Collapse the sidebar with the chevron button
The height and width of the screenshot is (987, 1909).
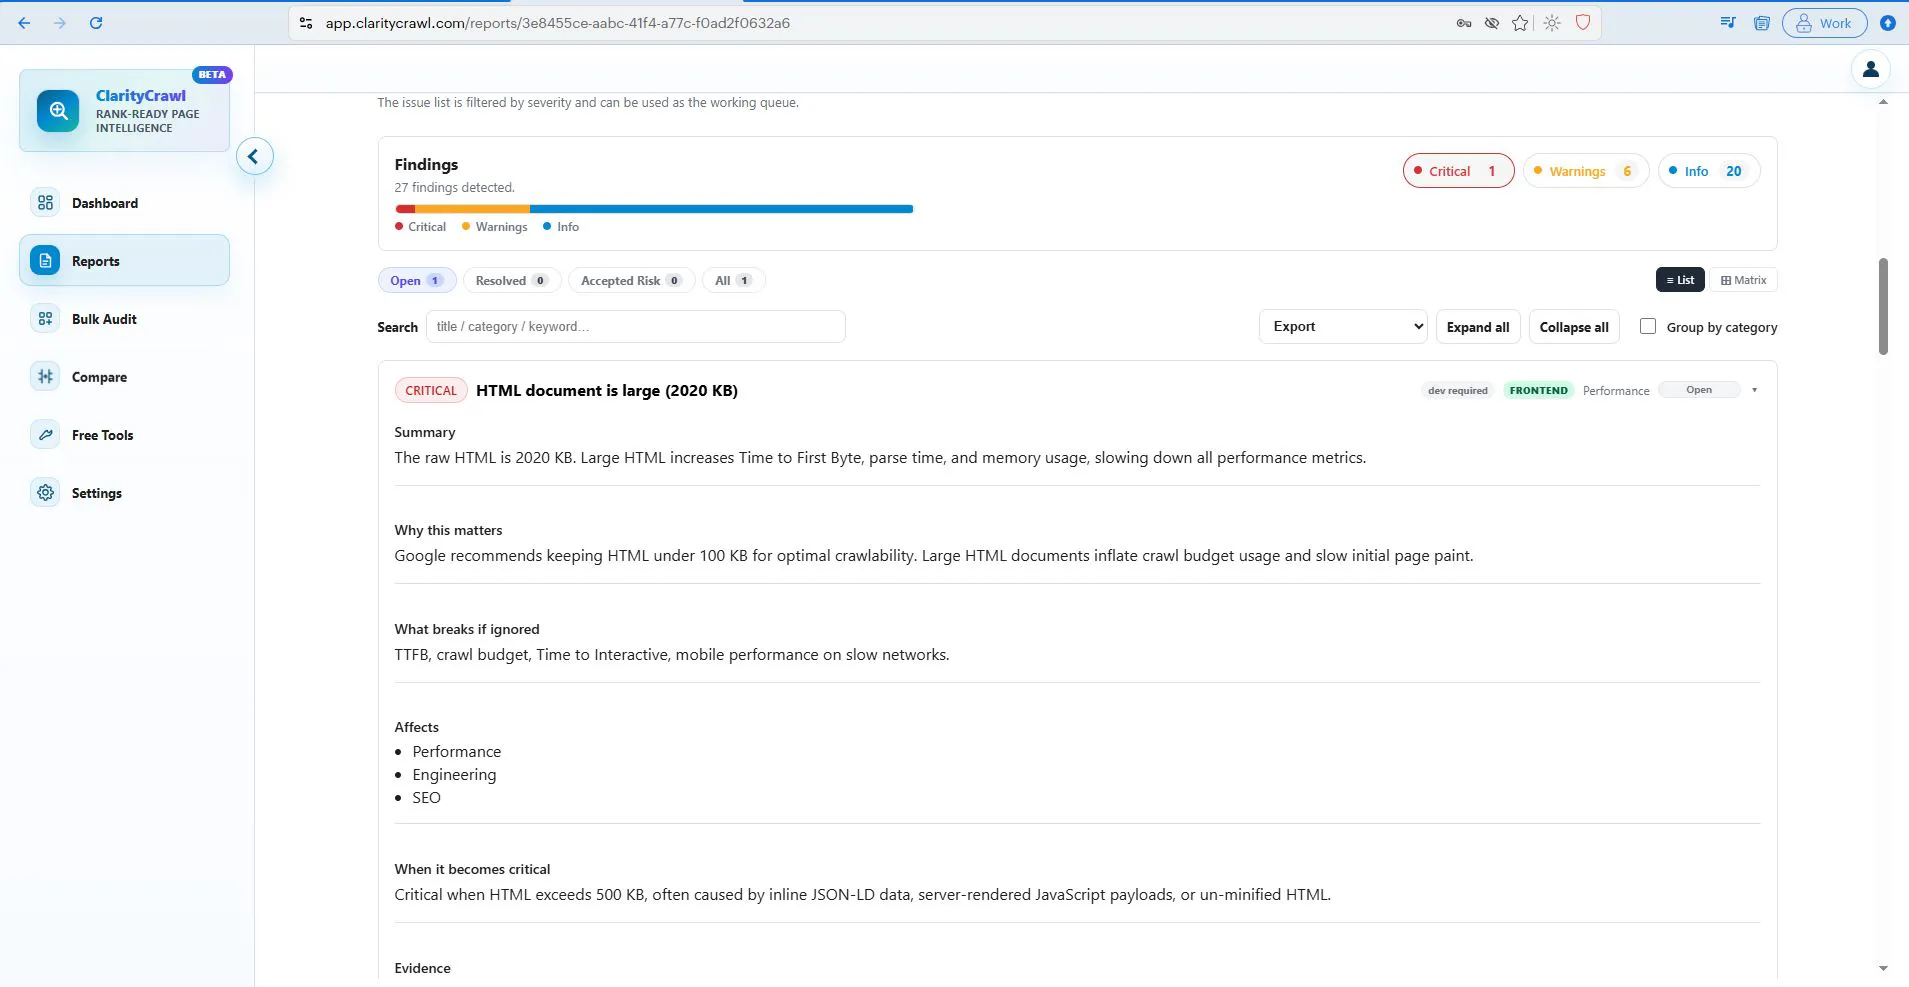pos(254,156)
